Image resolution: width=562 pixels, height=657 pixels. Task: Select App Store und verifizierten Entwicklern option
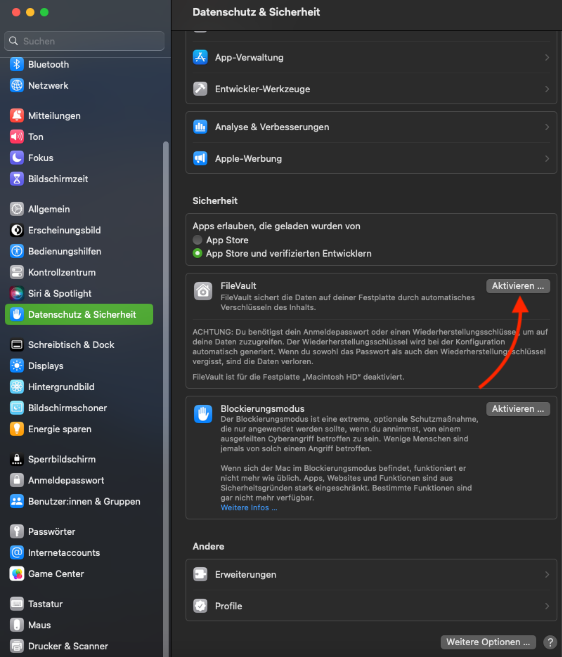(x=197, y=253)
